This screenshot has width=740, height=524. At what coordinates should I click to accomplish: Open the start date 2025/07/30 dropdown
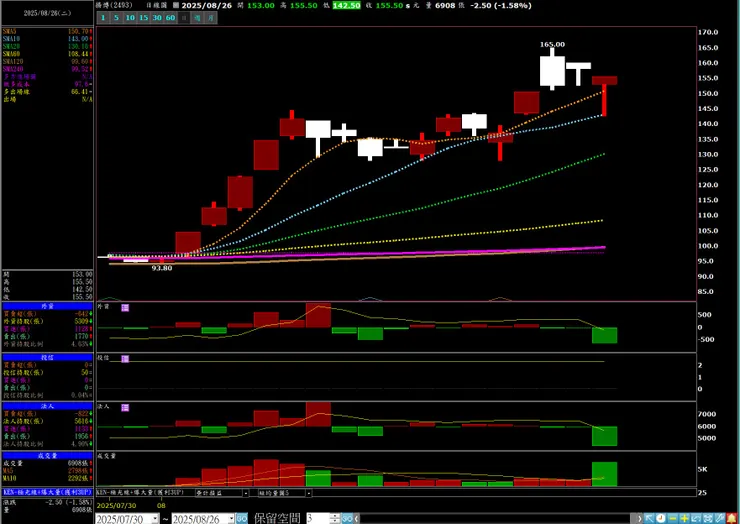pyautogui.click(x=155, y=519)
